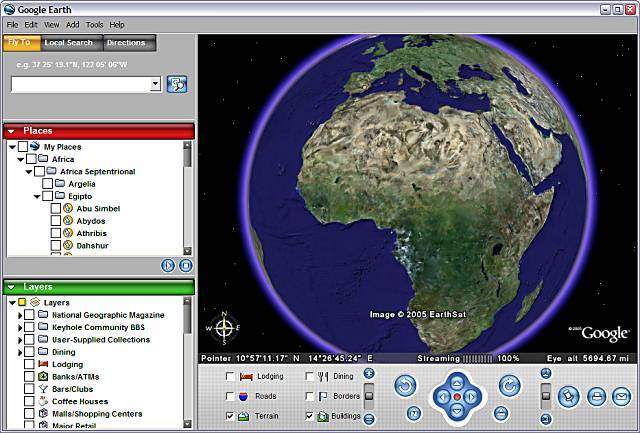Image resolution: width=640 pixels, height=433 pixels.
Task: Check the Coffee Houses layer checkbox
Action: 29,401
